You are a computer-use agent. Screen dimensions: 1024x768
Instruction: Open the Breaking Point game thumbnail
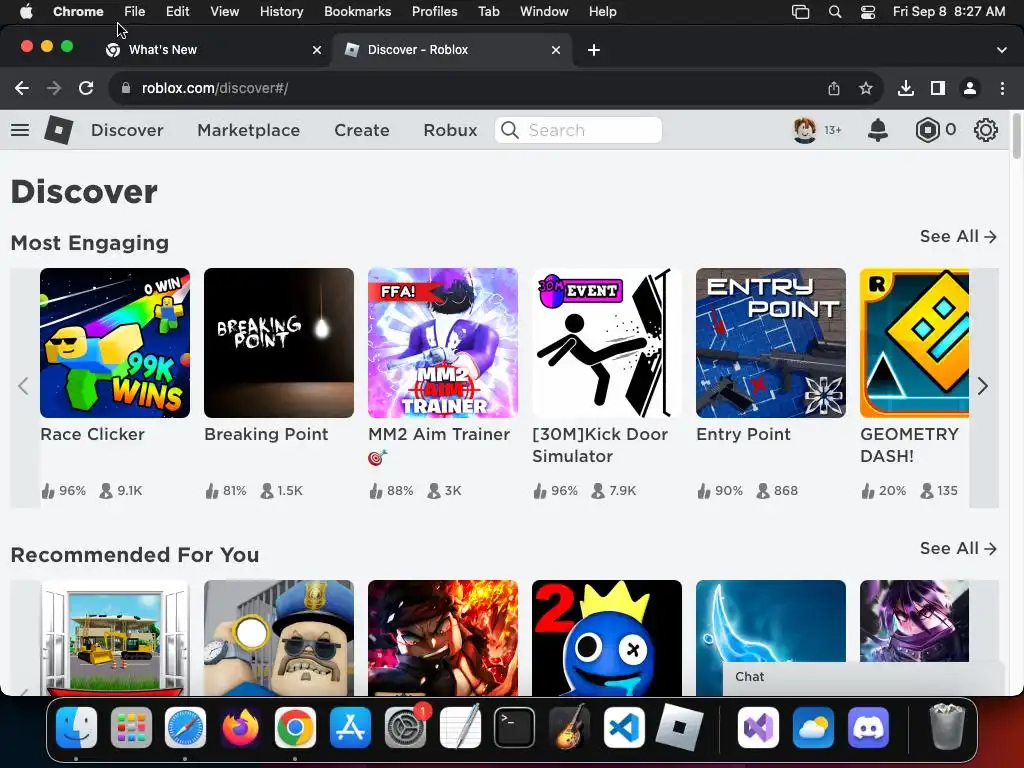pyautogui.click(x=279, y=343)
